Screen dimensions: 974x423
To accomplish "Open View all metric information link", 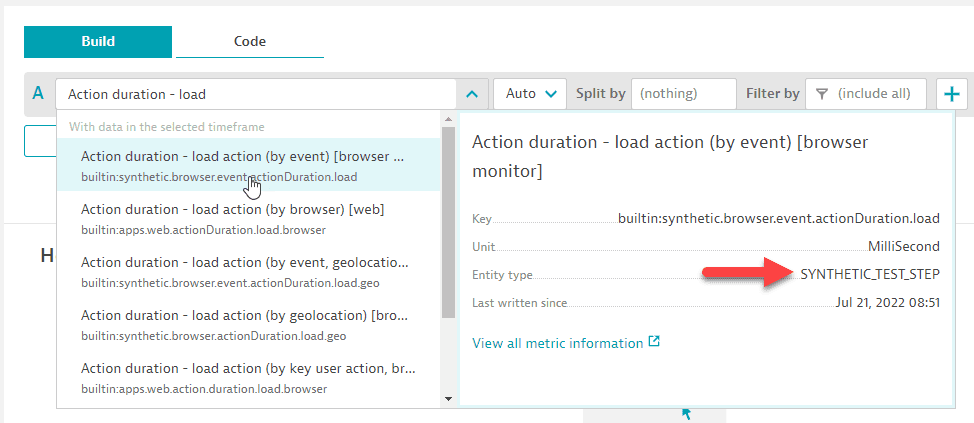I will click(557, 343).
